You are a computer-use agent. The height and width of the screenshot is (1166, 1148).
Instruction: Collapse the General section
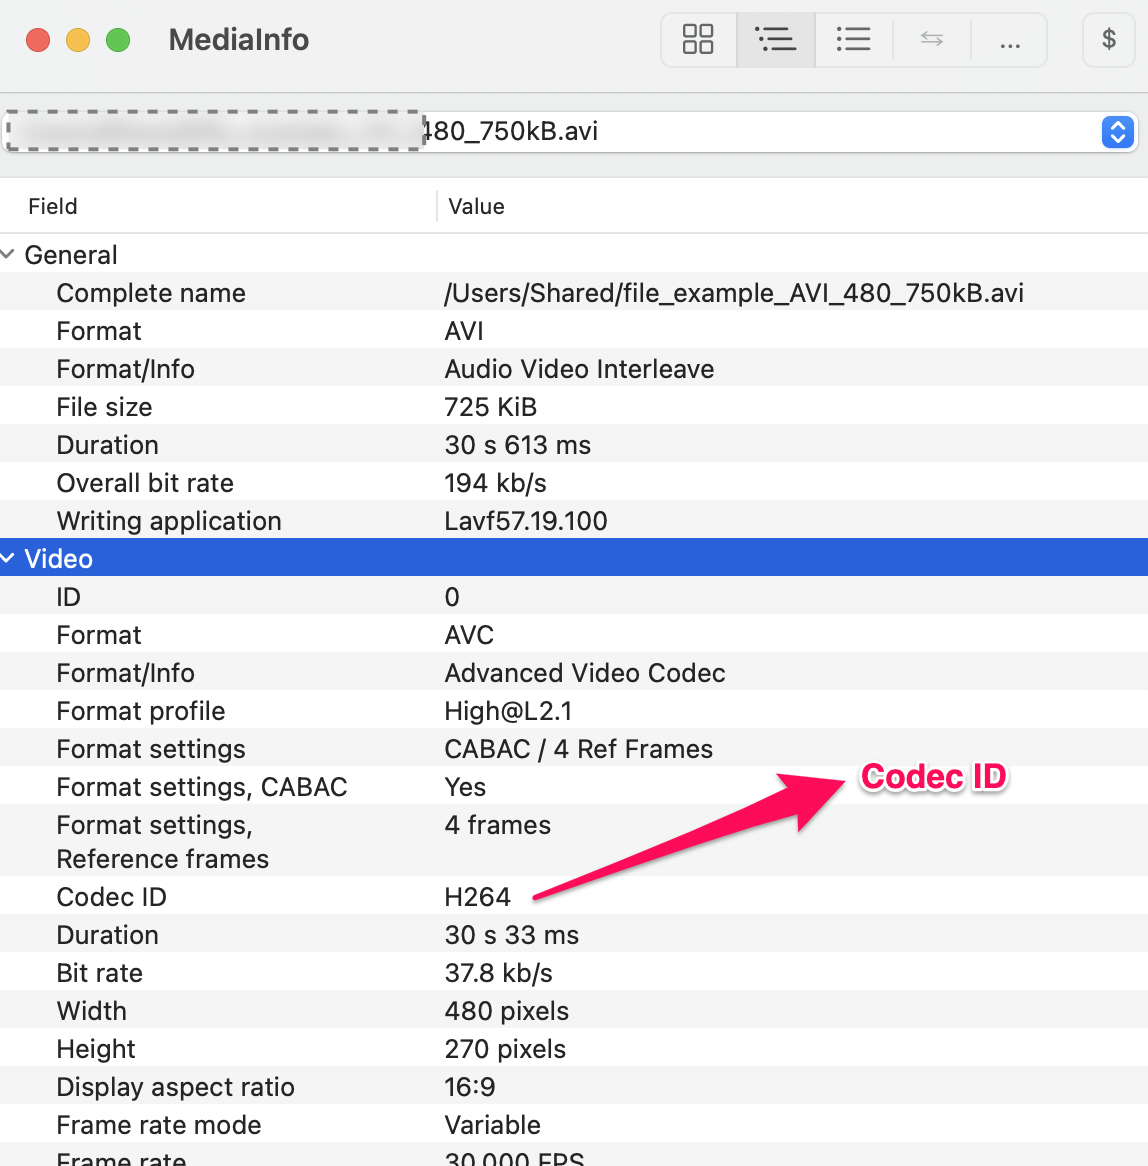pos(9,255)
